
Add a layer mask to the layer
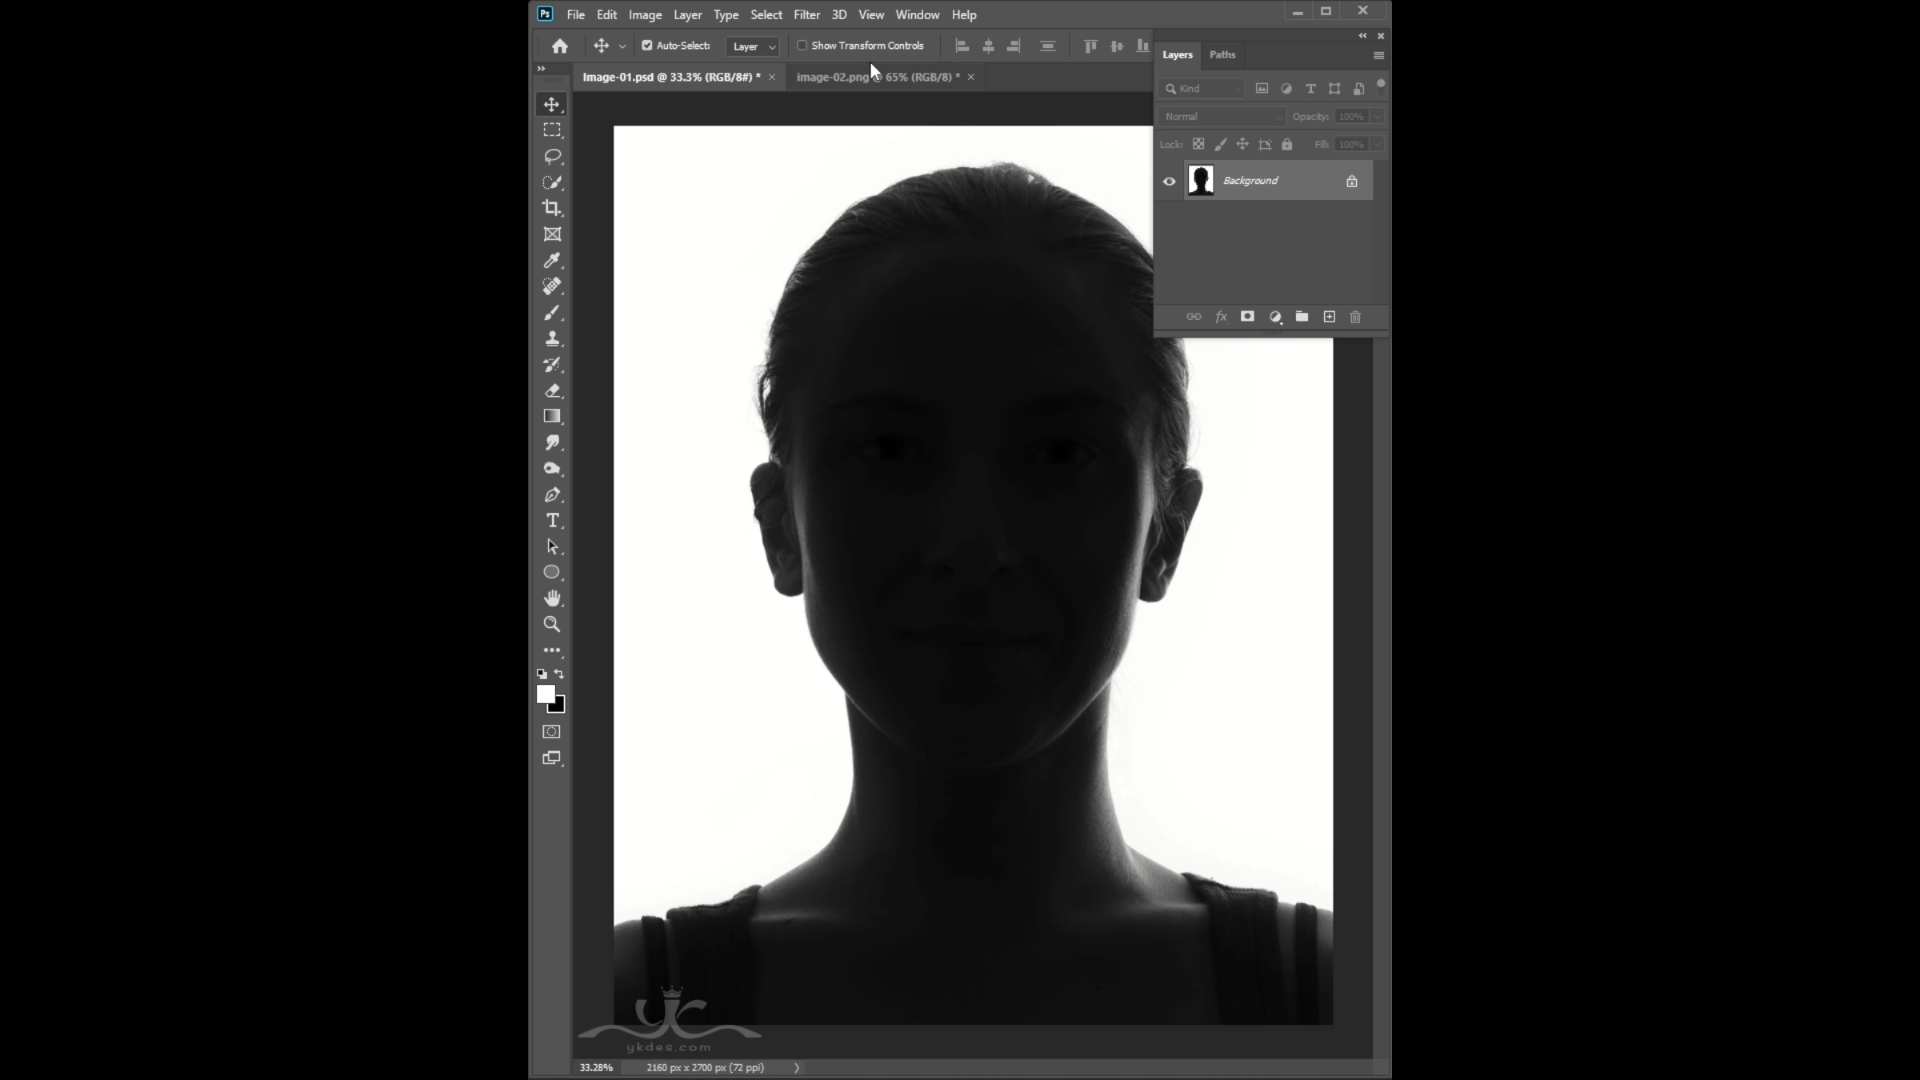[x=1247, y=317]
